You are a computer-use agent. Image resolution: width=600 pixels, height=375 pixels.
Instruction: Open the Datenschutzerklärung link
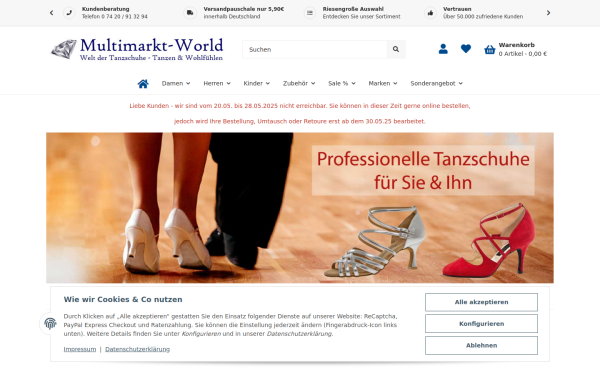coord(137,349)
